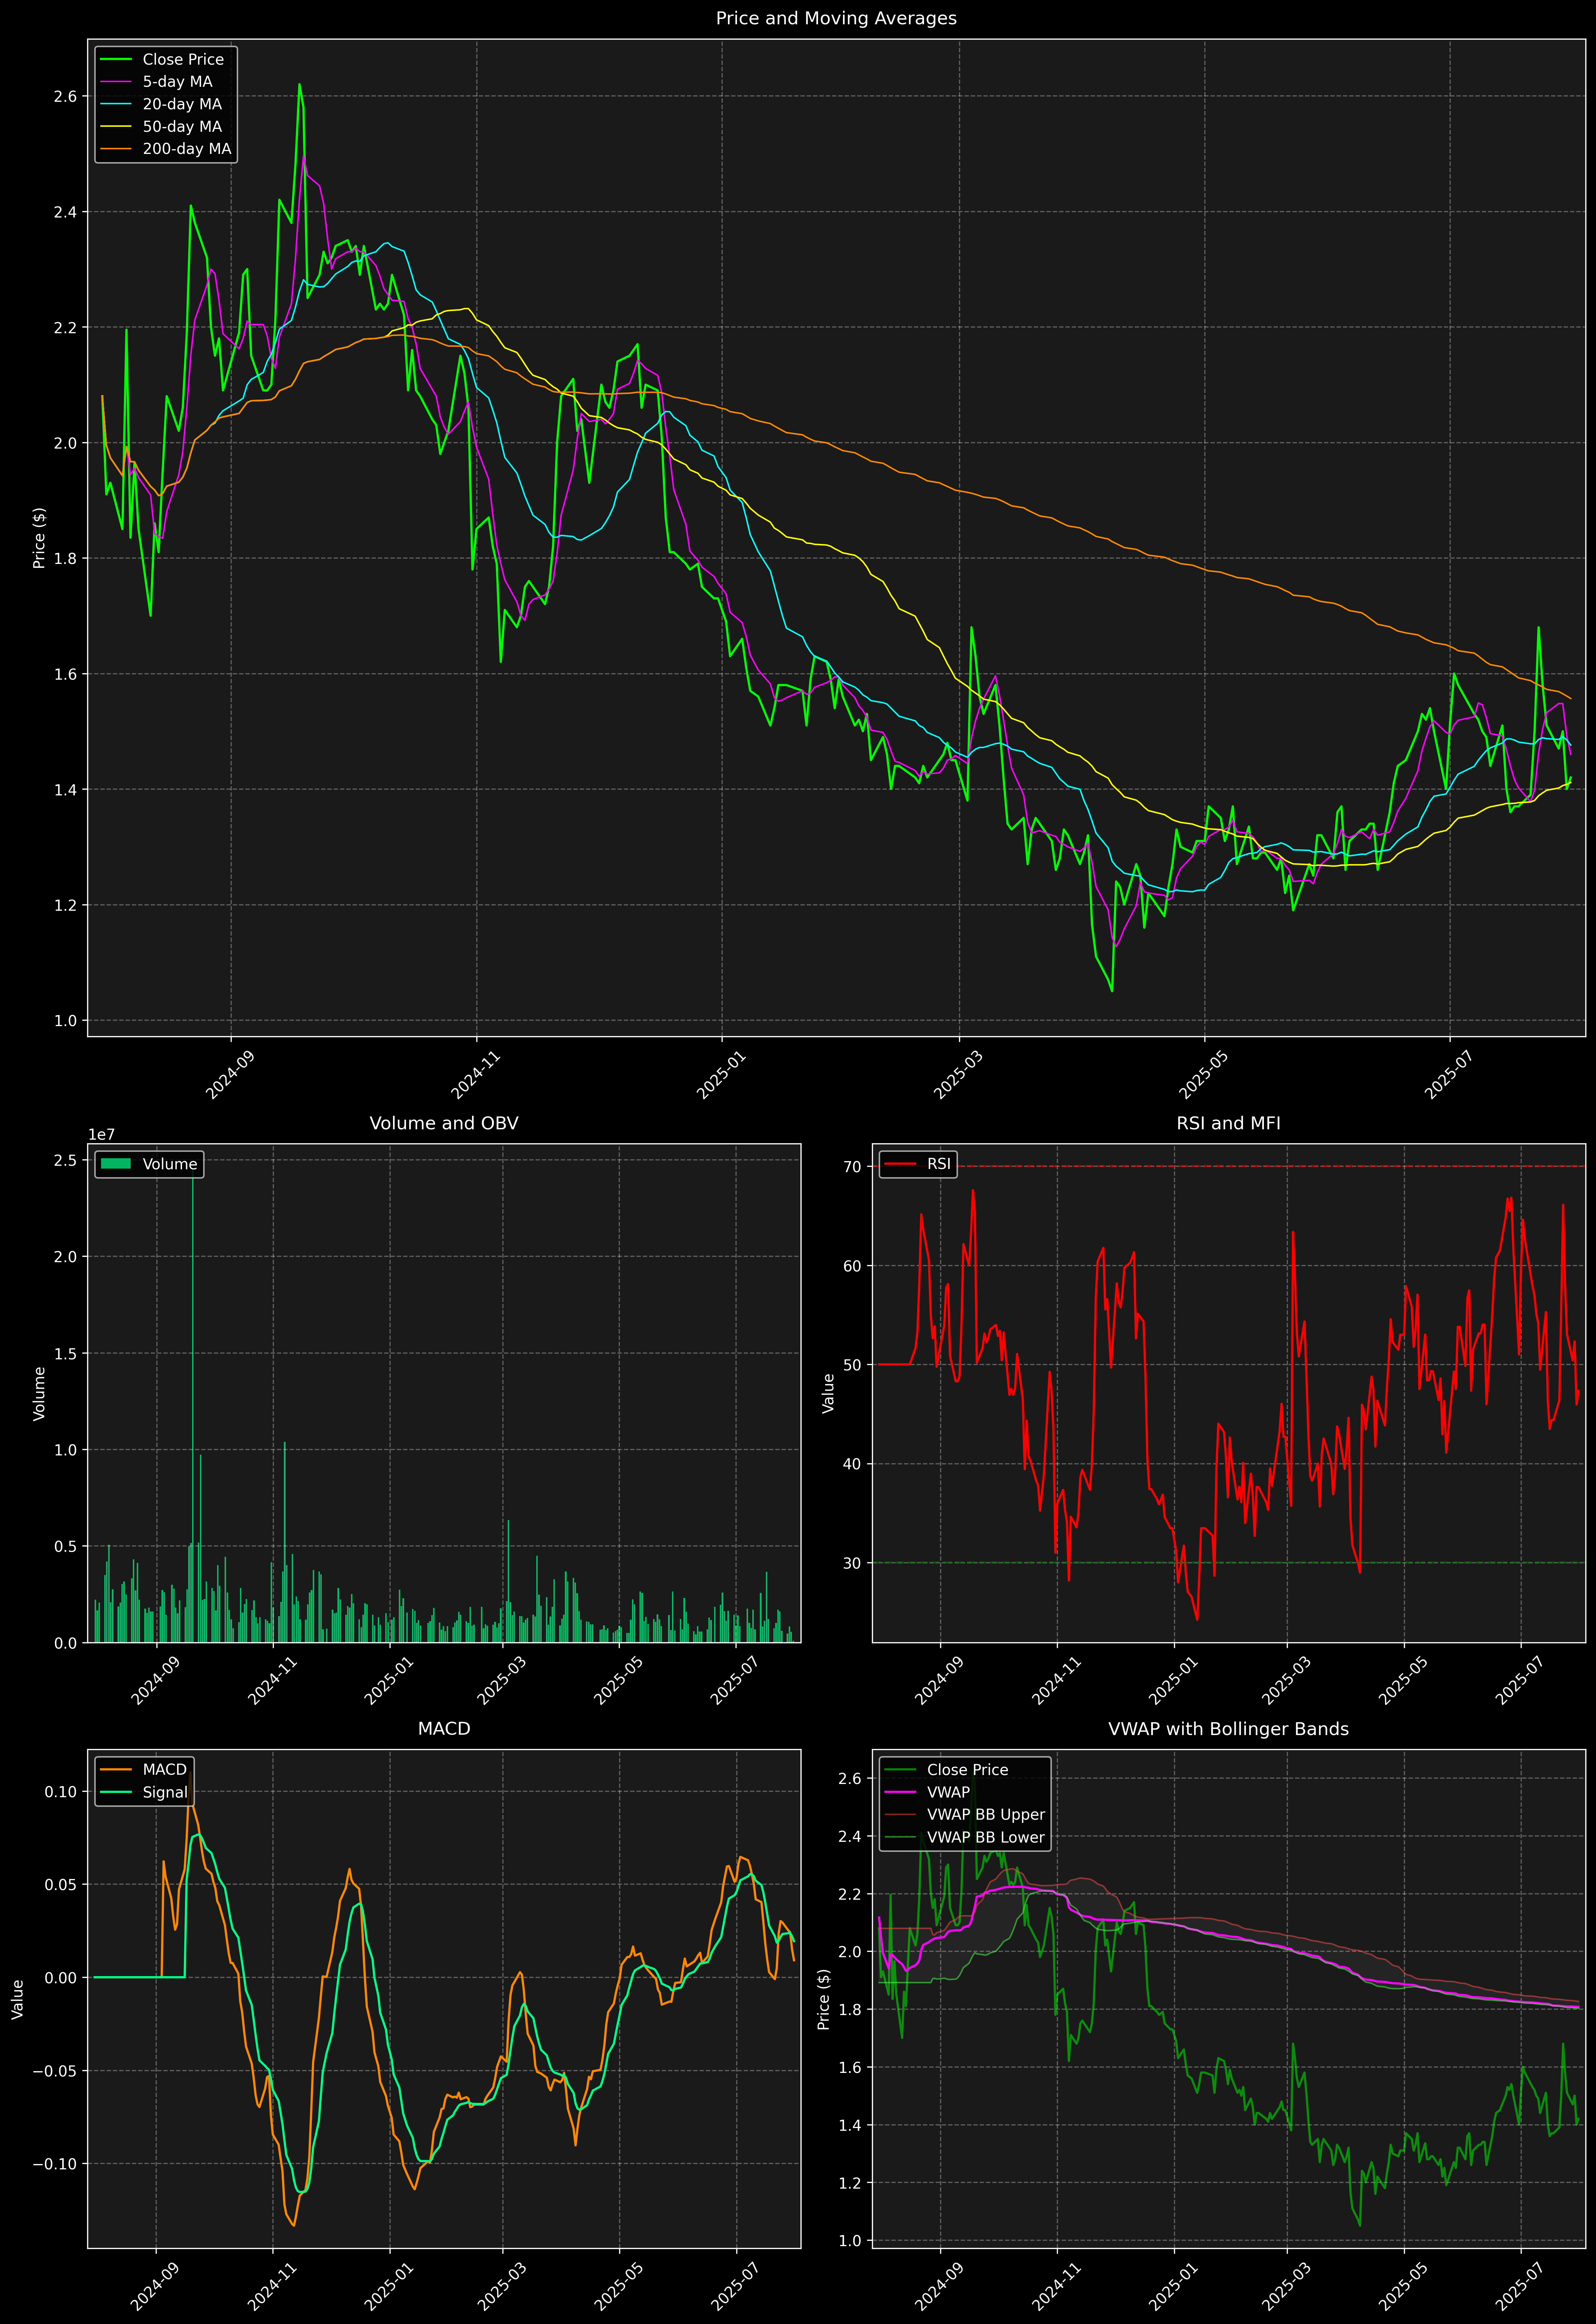Image resolution: width=1596 pixels, height=2324 pixels.
Task: Click the '0.10' tick on the MACD chart
Action: click(61, 1792)
